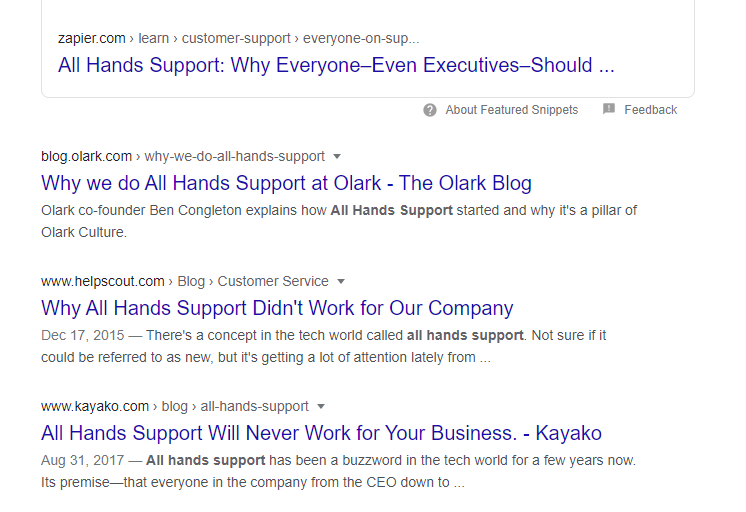The image size is (746, 512).
Task: Click 'customer-support' in the zapier breadcrumb
Action: point(236,38)
